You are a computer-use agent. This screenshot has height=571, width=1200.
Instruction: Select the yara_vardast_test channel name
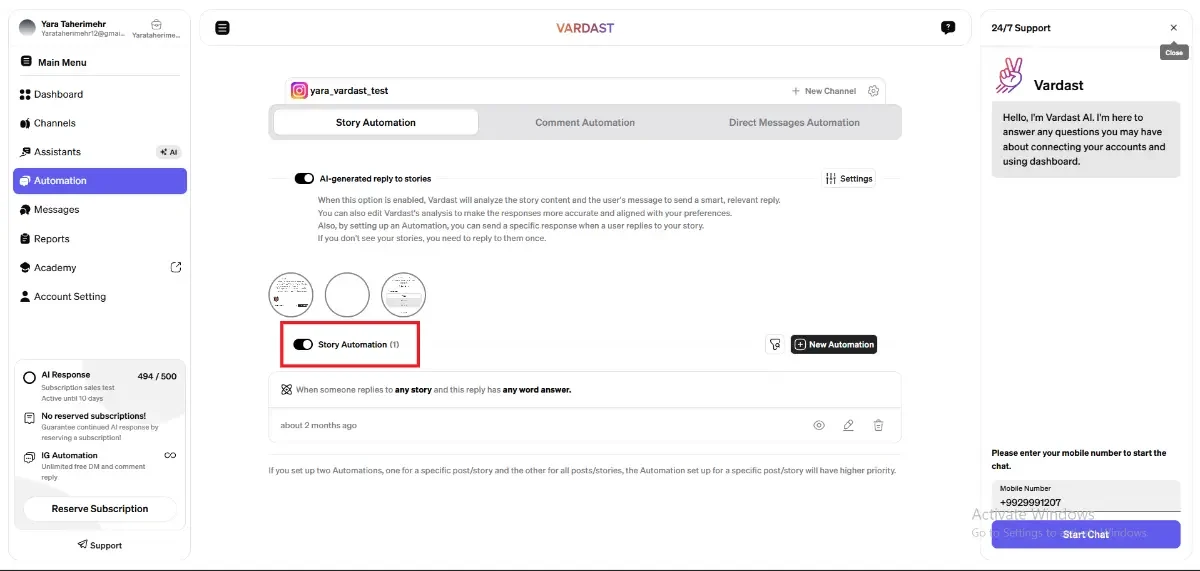point(349,90)
